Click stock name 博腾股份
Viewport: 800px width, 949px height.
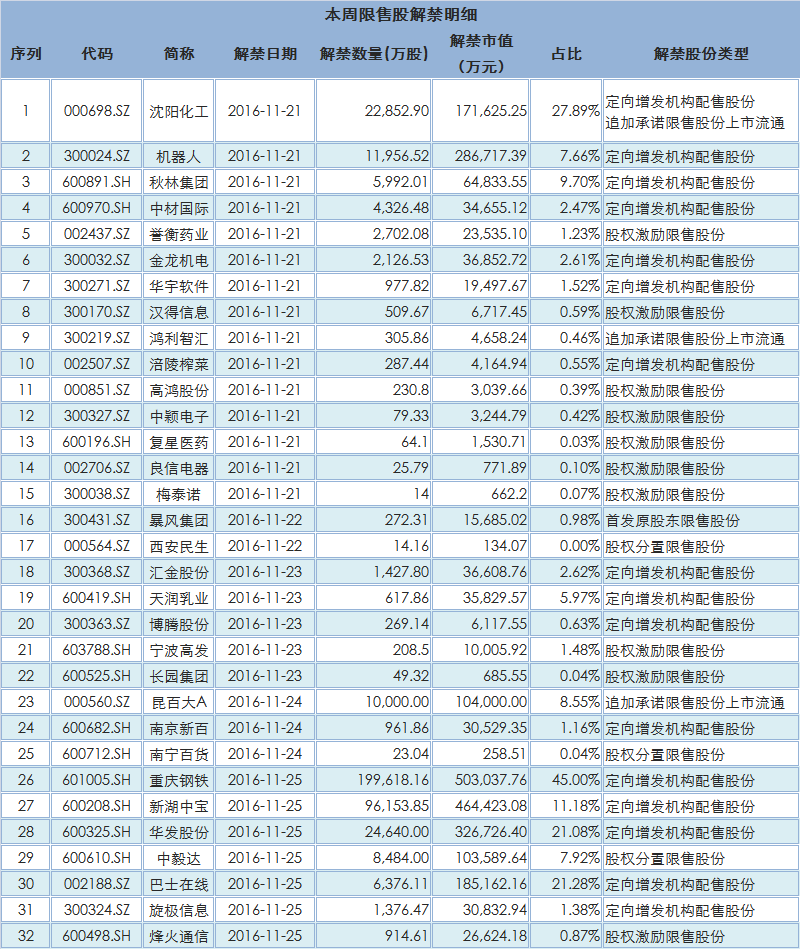179,625
